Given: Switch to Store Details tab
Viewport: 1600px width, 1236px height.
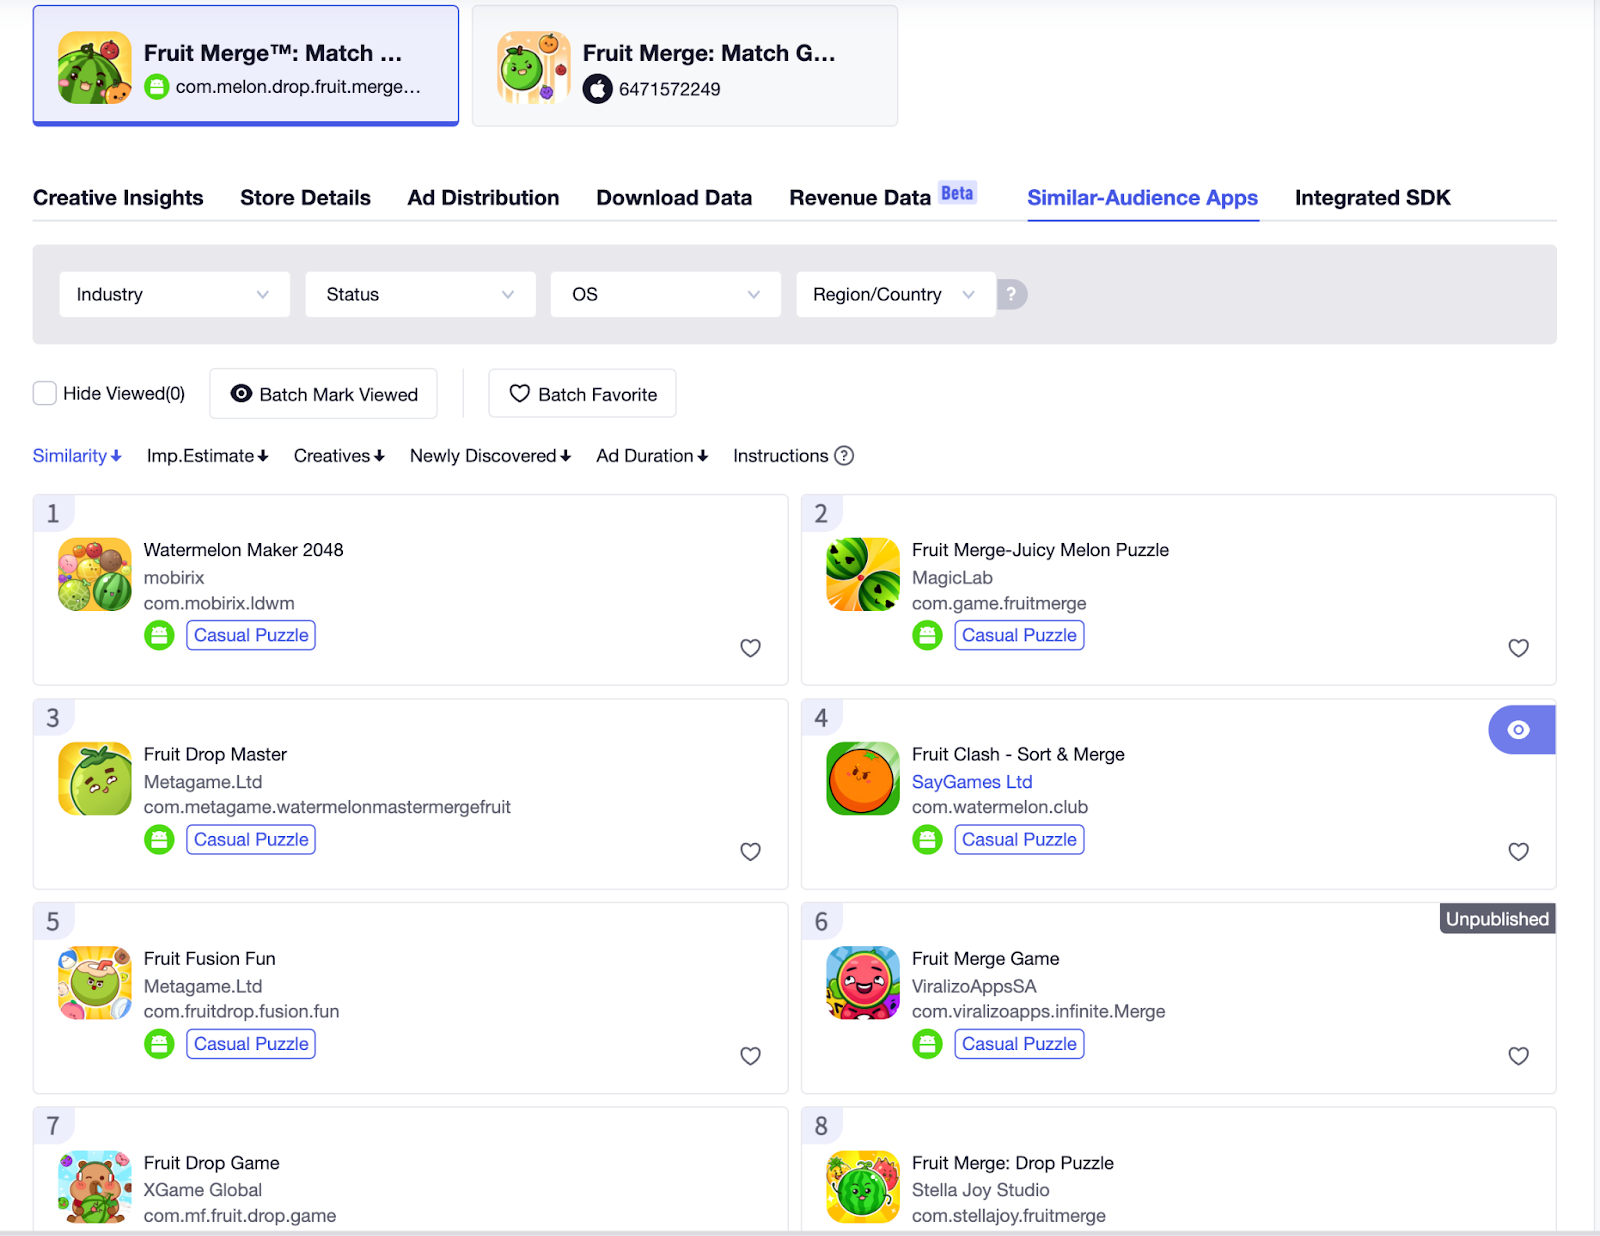Looking at the screenshot, I should coord(305,198).
